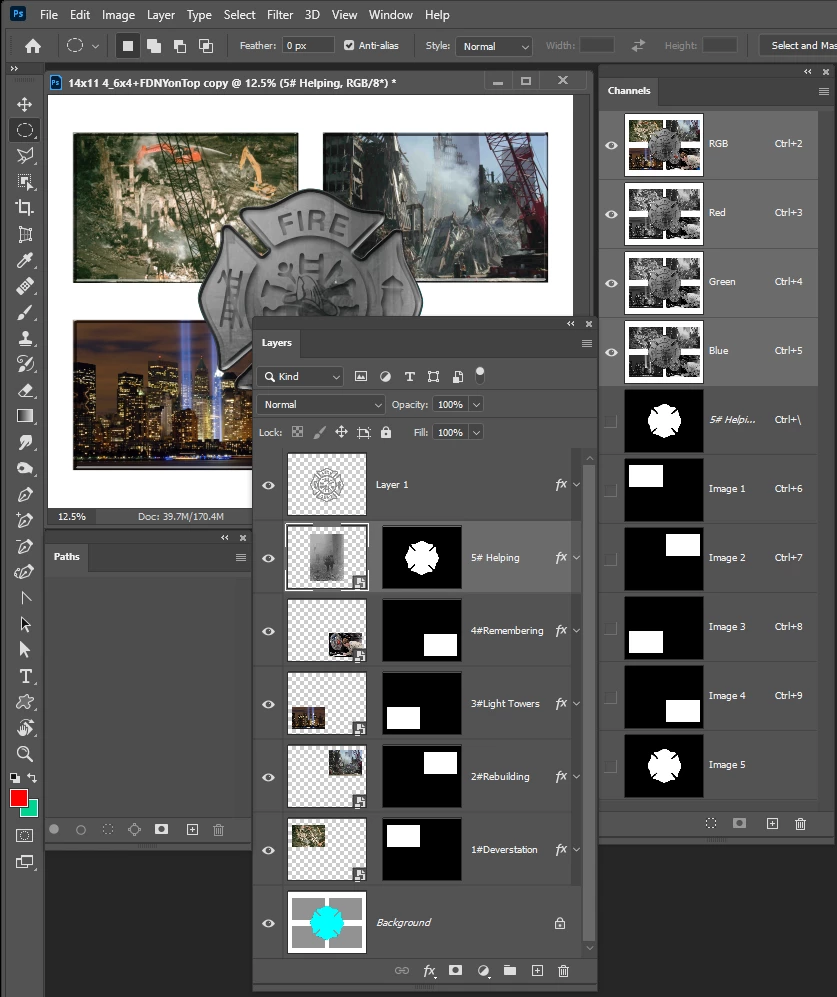The height and width of the screenshot is (997, 837).
Task: Hide Layer 1 visibility eye
Action: click(268, 485)
